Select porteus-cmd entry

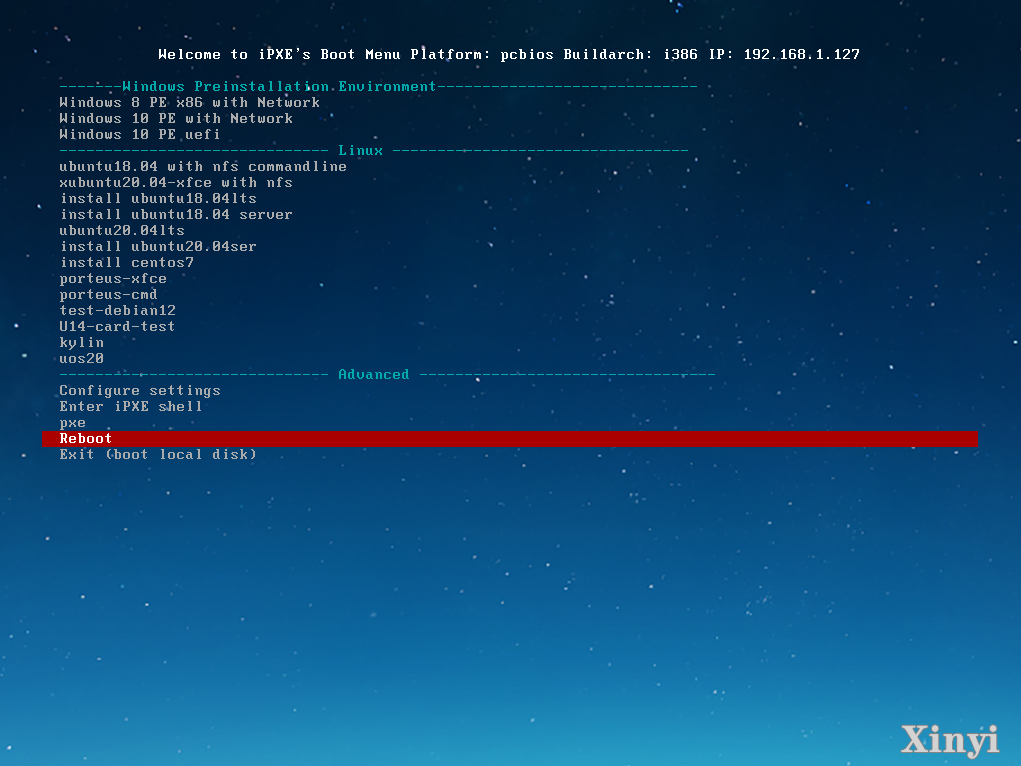pos(108,294)
